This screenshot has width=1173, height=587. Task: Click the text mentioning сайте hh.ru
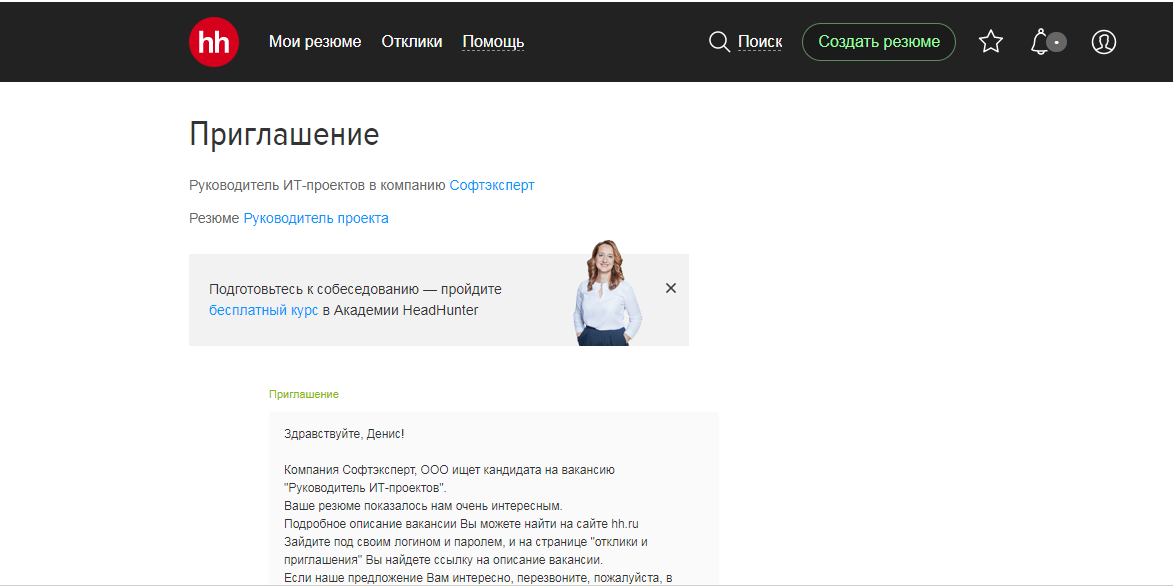tap(462, 524)
